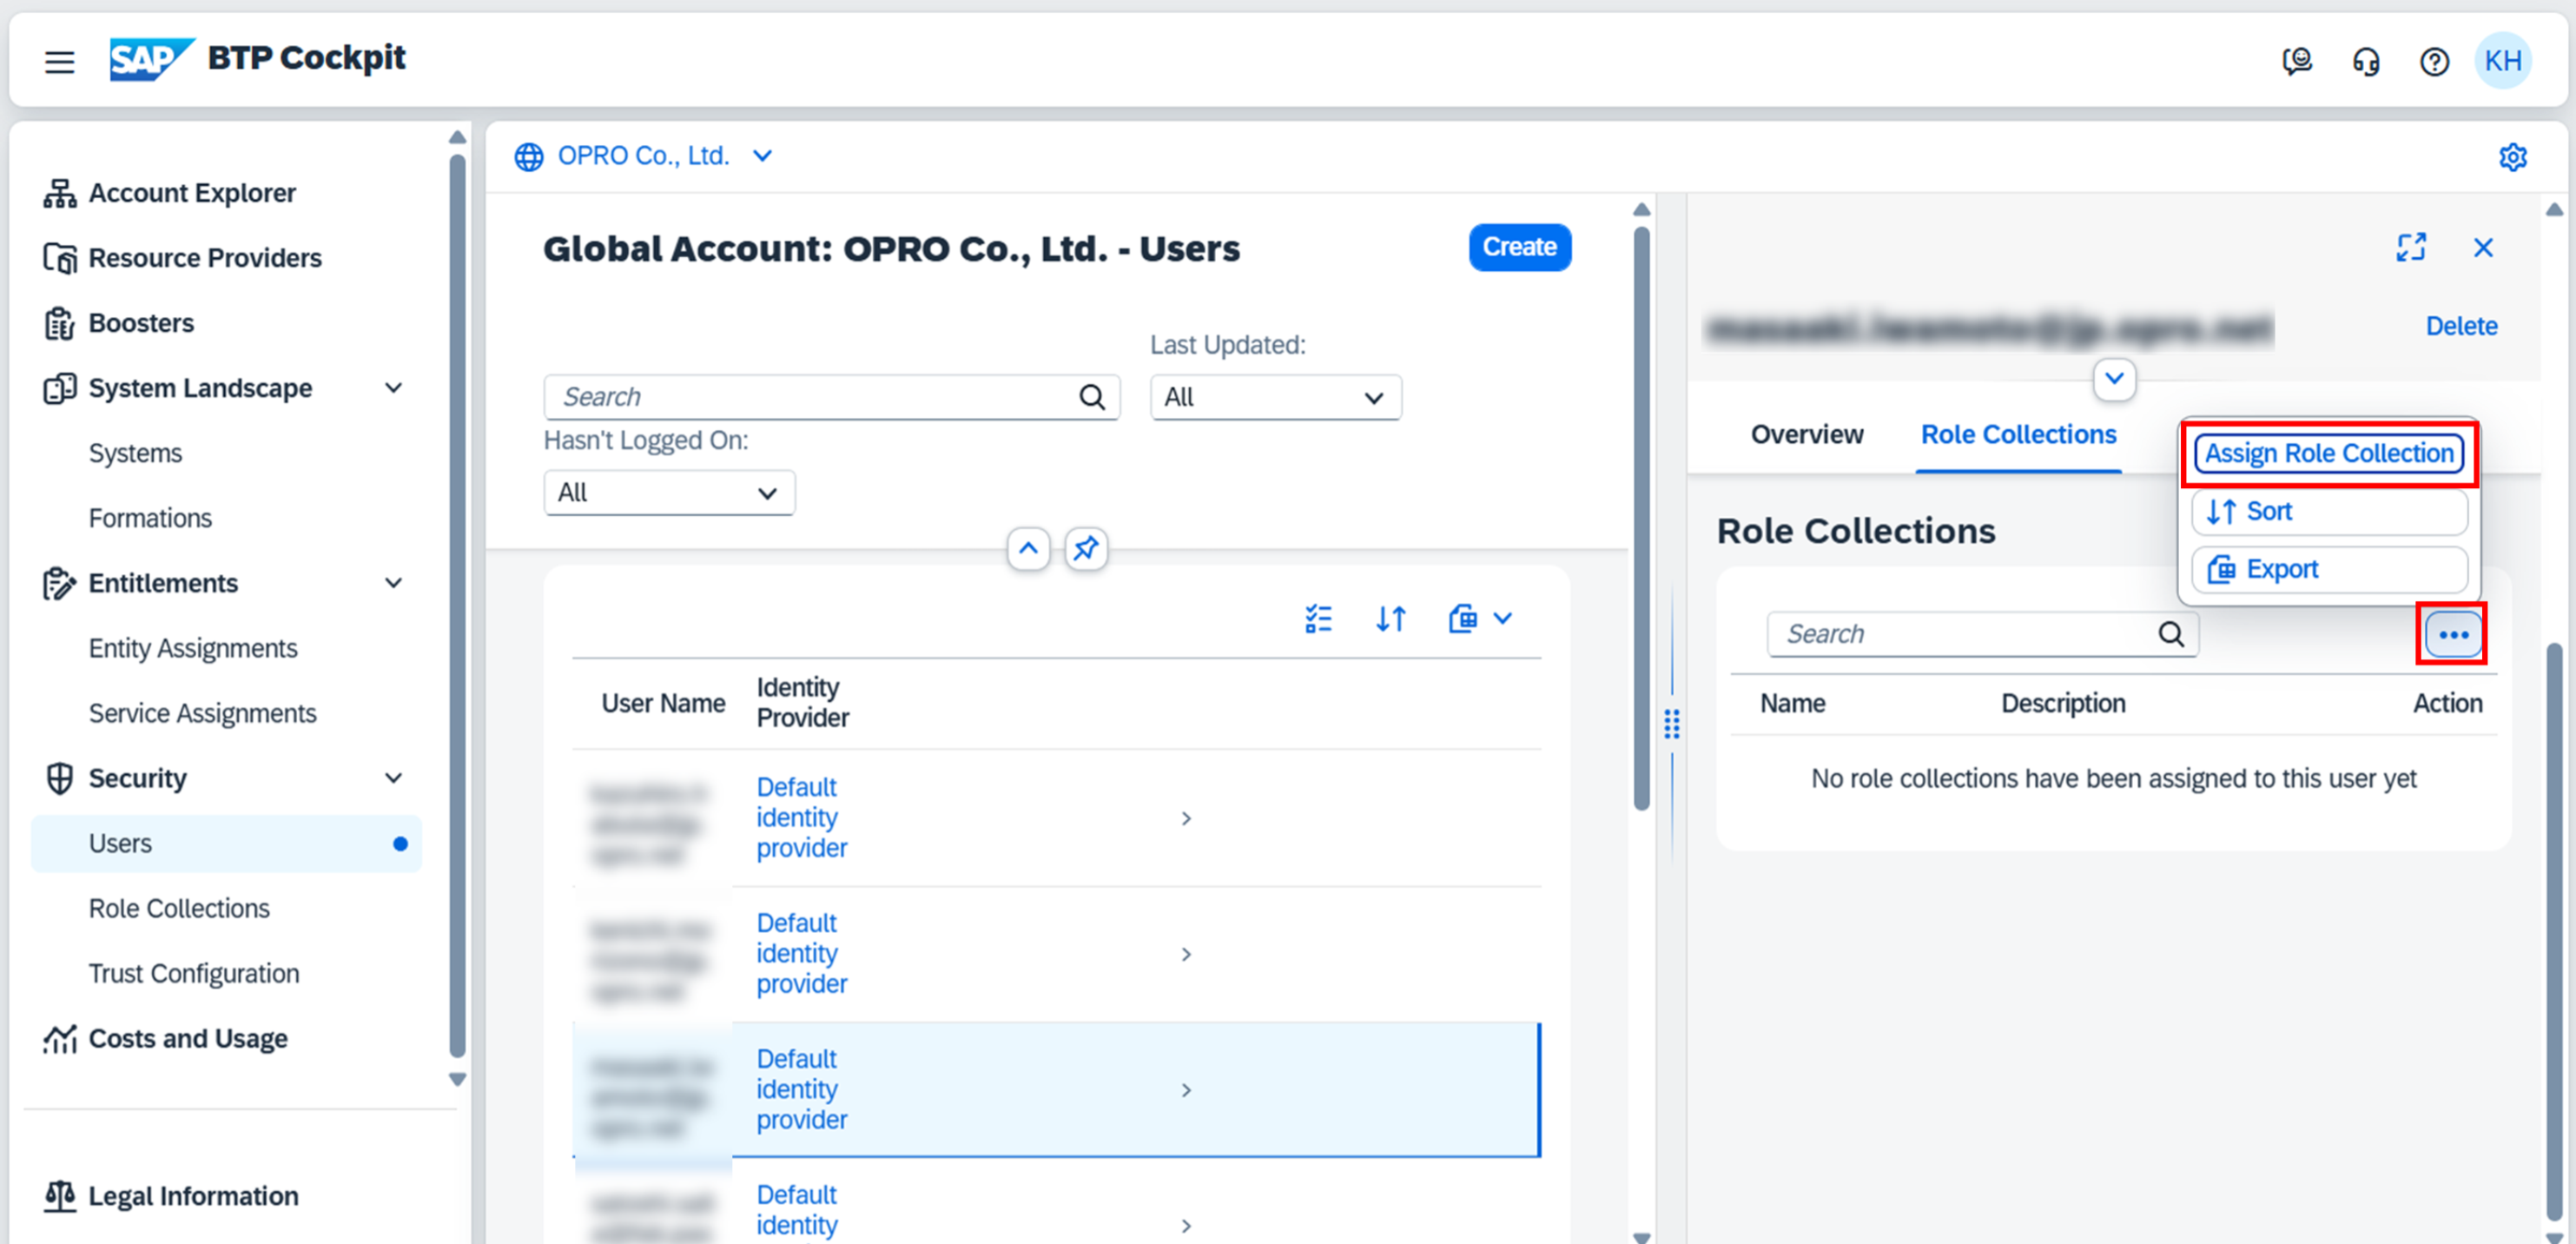This screenshot has height=1244, width=2576.
Task: Click the panel splitter drag handle
Action: 1671,723
